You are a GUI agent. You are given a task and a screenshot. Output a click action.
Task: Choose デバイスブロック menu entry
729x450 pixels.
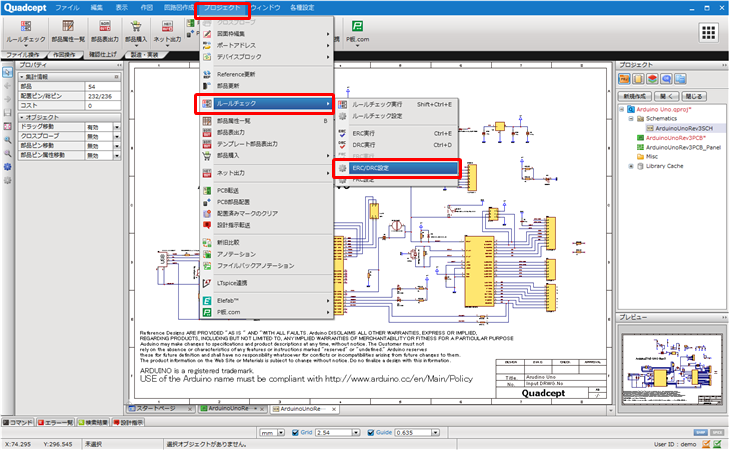pyautogui.click(x=267, y=57)
